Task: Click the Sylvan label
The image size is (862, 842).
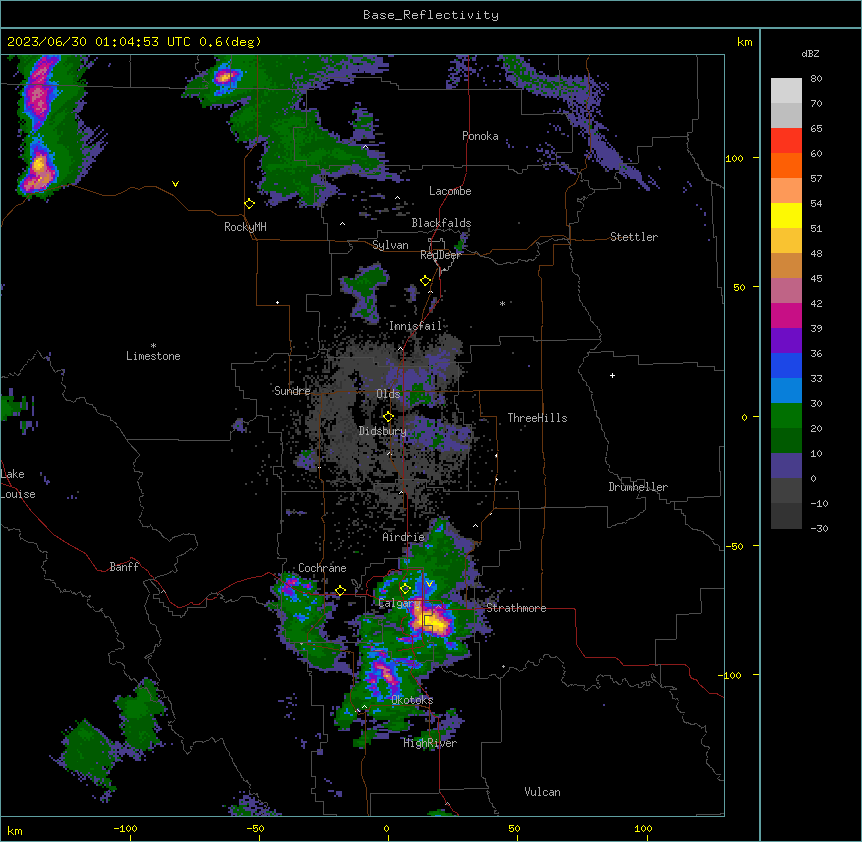Action: point(390,245)
